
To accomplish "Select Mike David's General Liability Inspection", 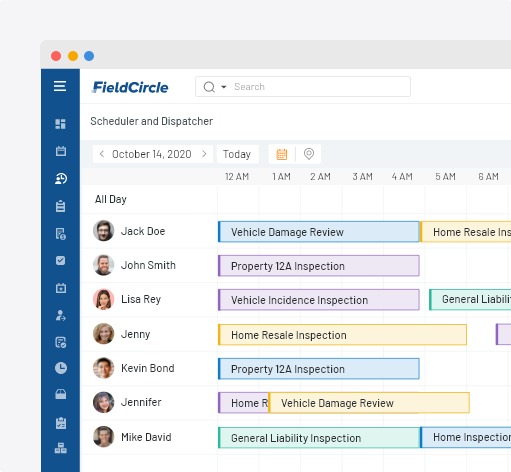I will [x=319, y=438].
